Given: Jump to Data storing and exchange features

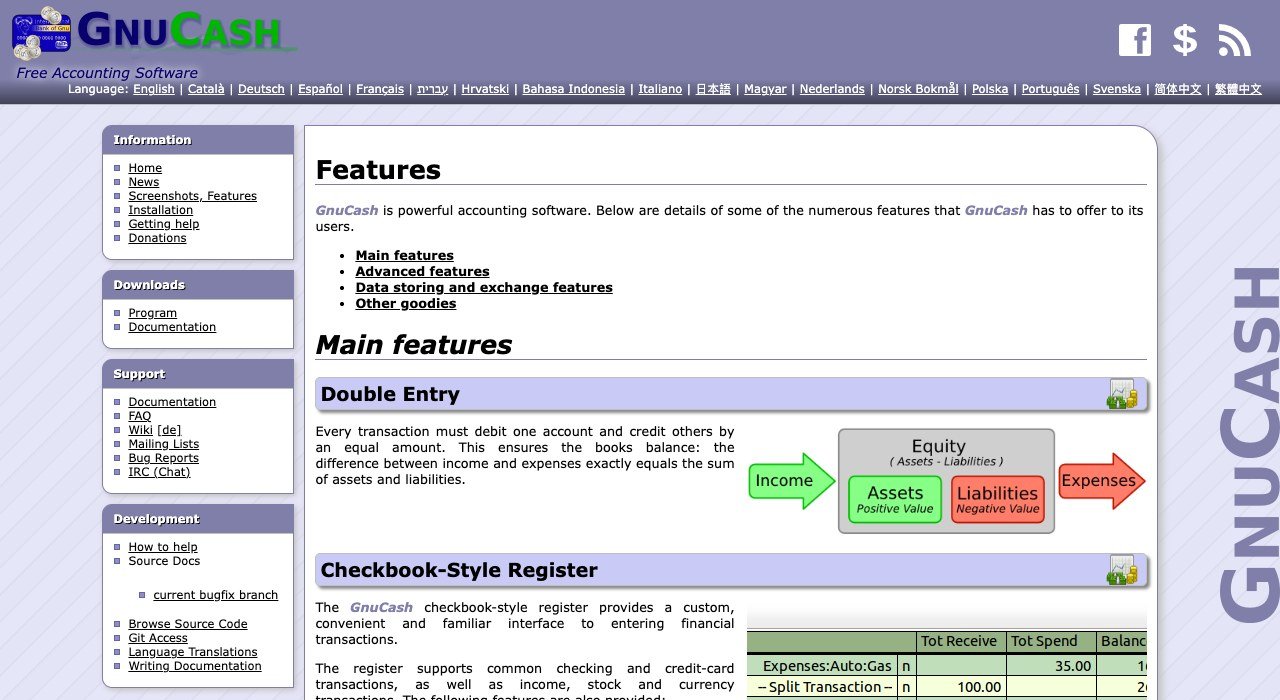Looking at the screenshot, I should [x=484, y=288].
